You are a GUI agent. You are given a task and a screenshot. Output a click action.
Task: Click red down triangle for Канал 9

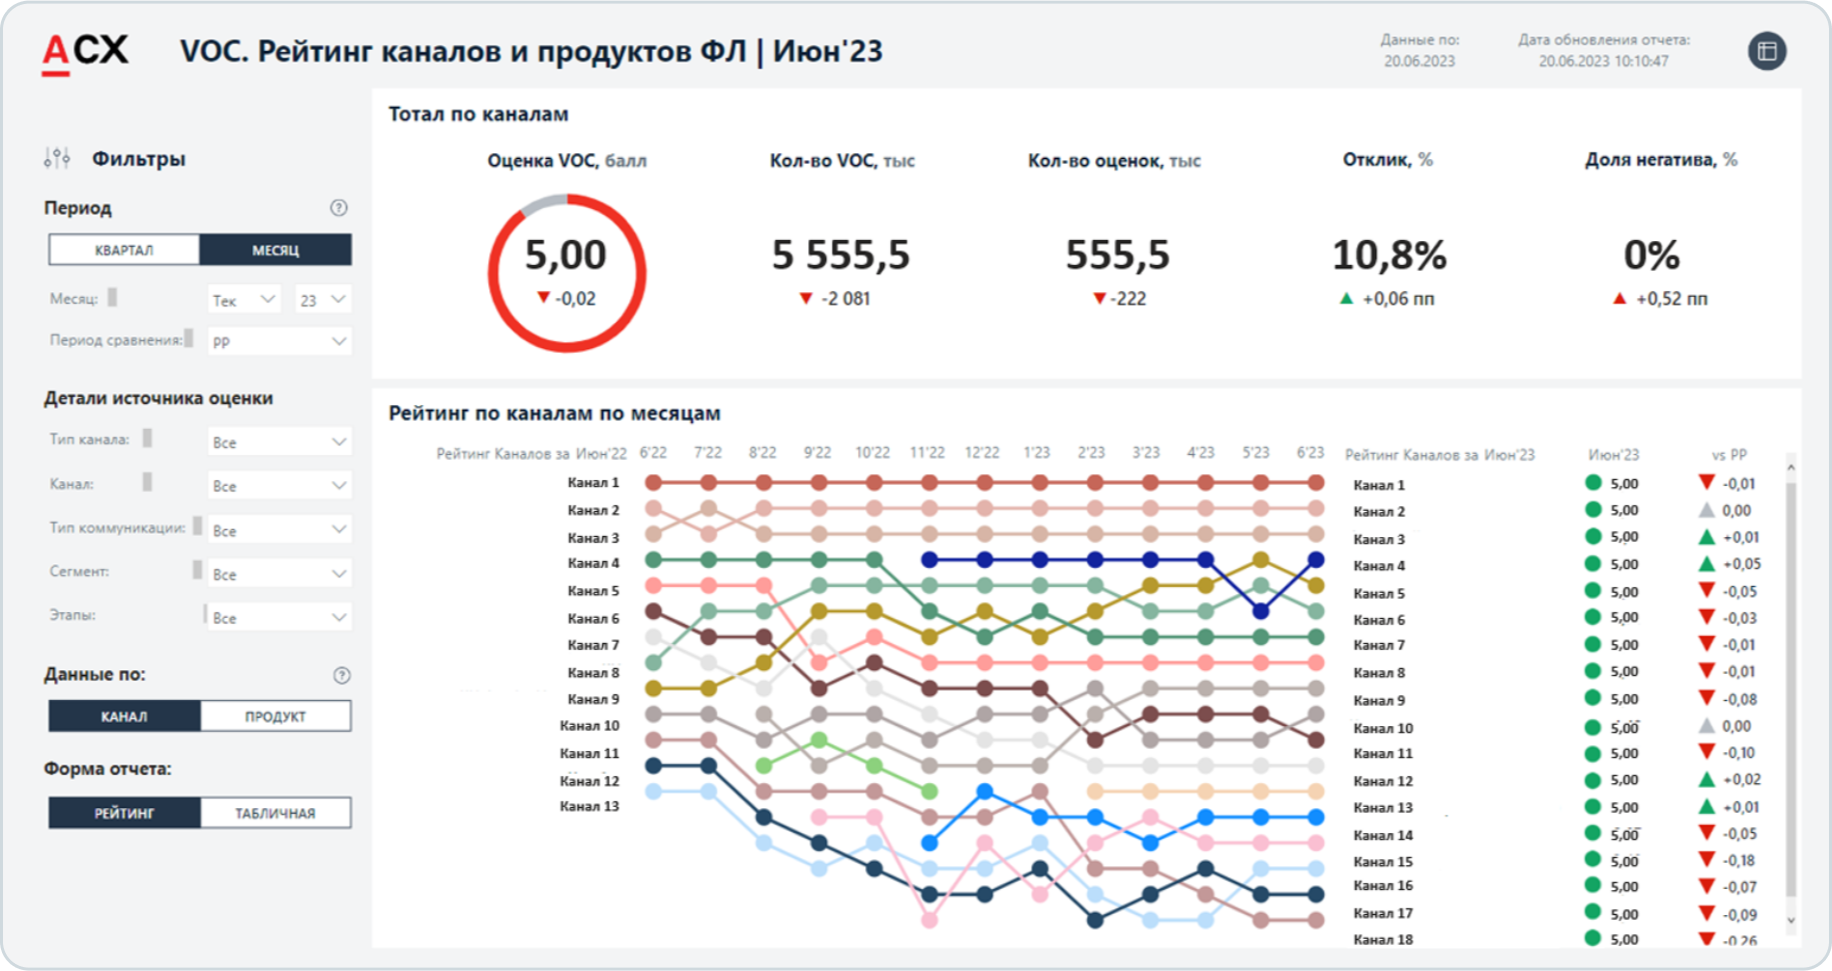pos(1707,698)
